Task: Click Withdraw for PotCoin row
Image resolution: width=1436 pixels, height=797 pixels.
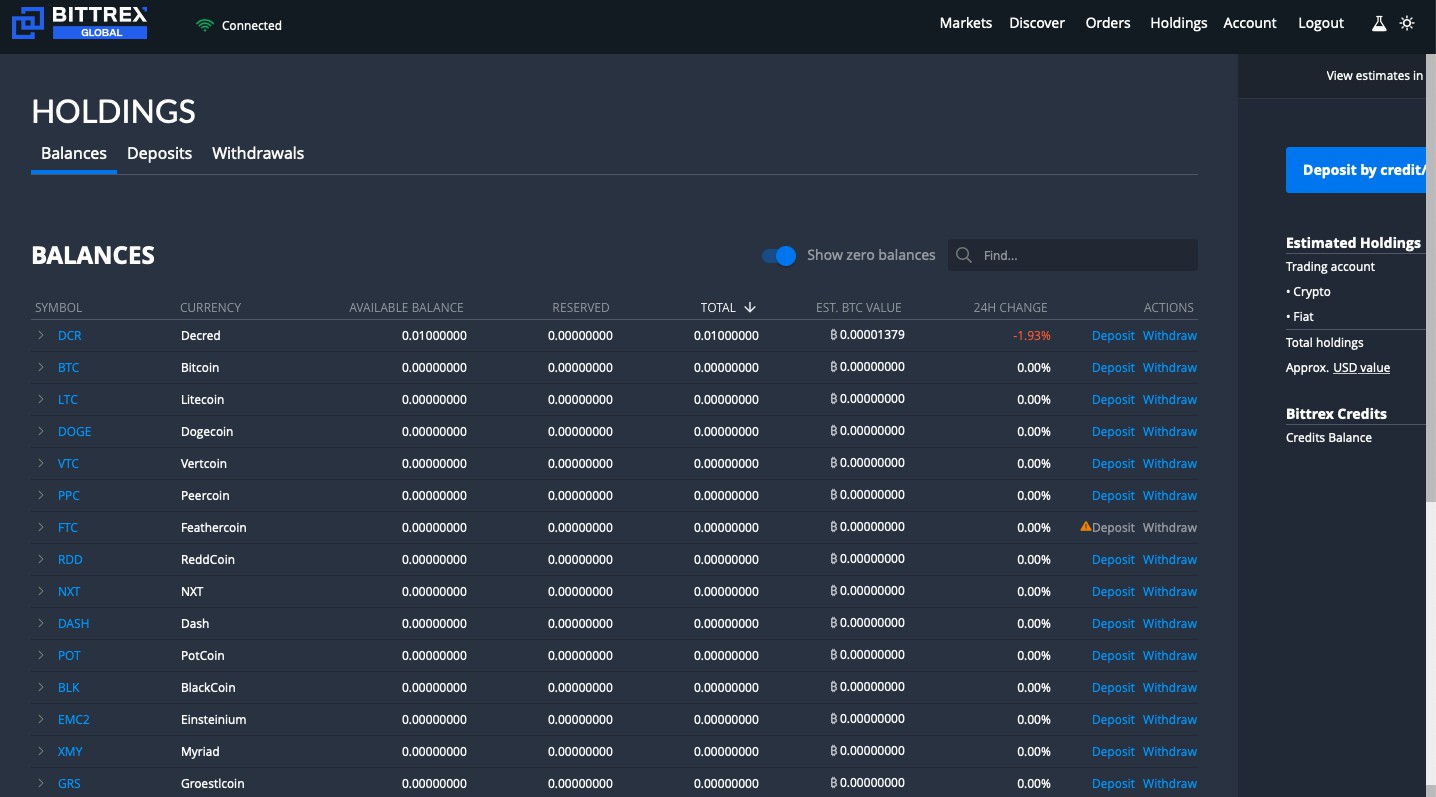Action: (x=1170, y=655)
